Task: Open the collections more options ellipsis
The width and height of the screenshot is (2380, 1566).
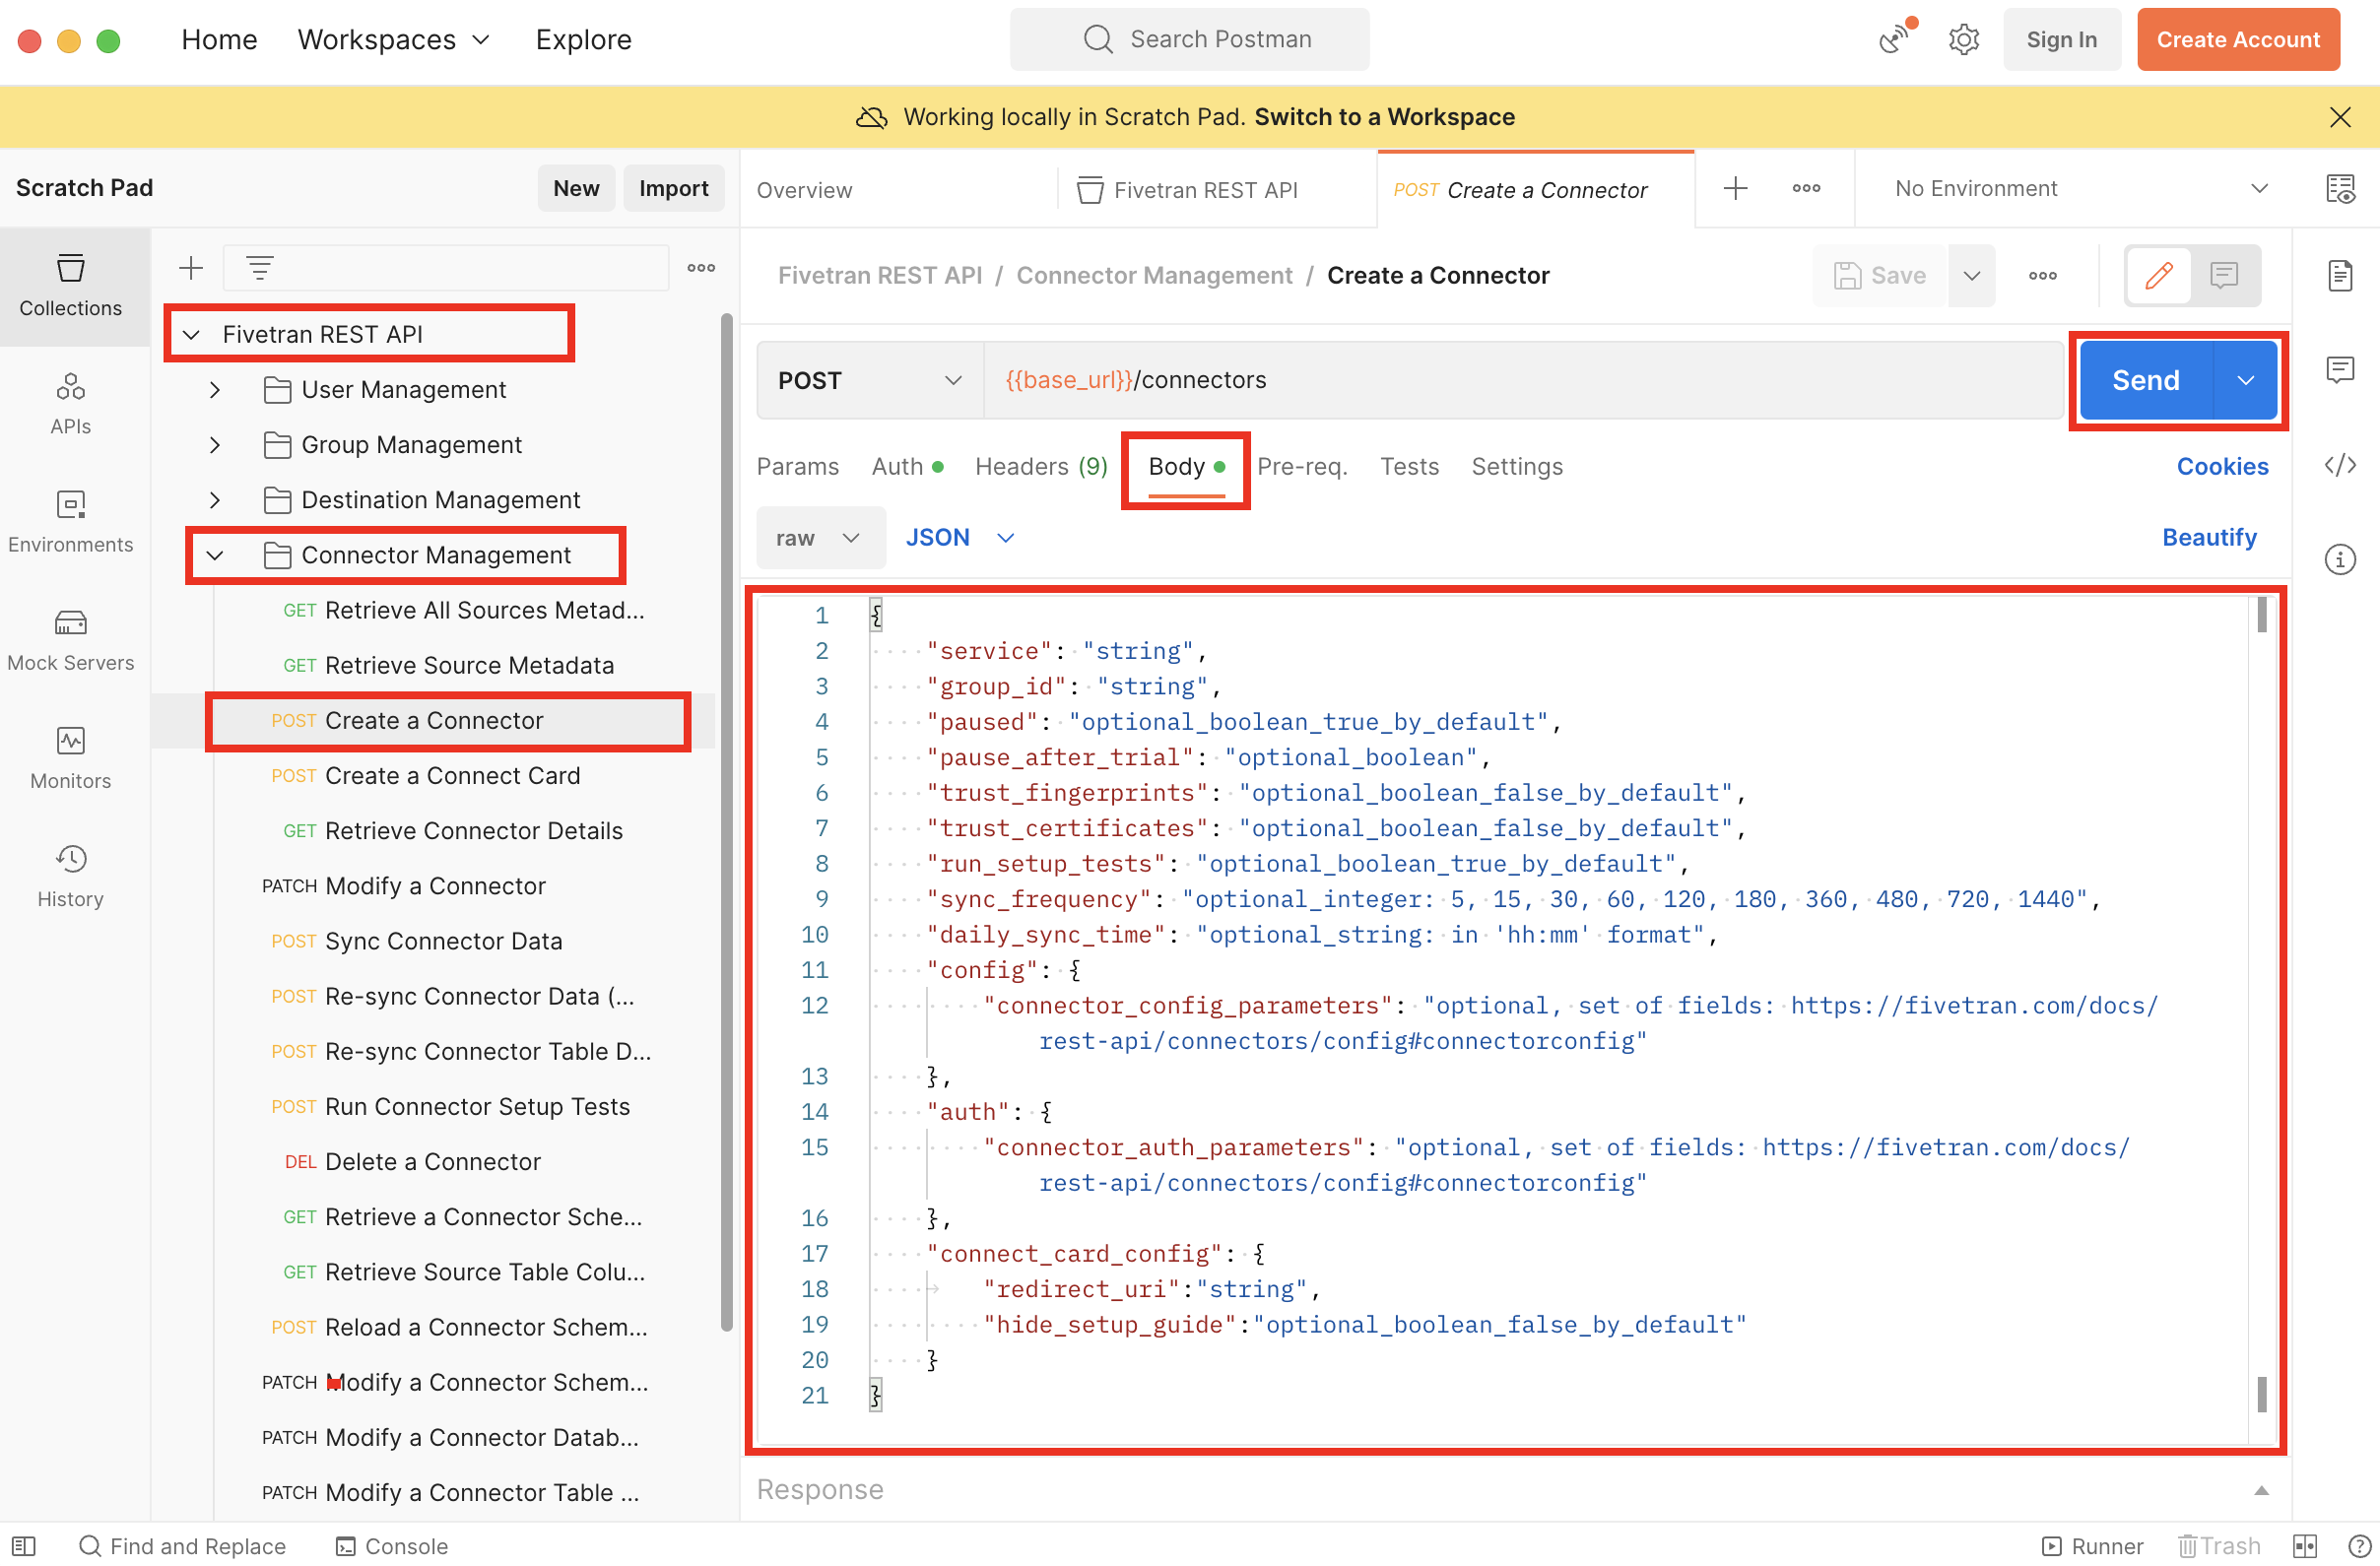Action: (x=701, y=268)
